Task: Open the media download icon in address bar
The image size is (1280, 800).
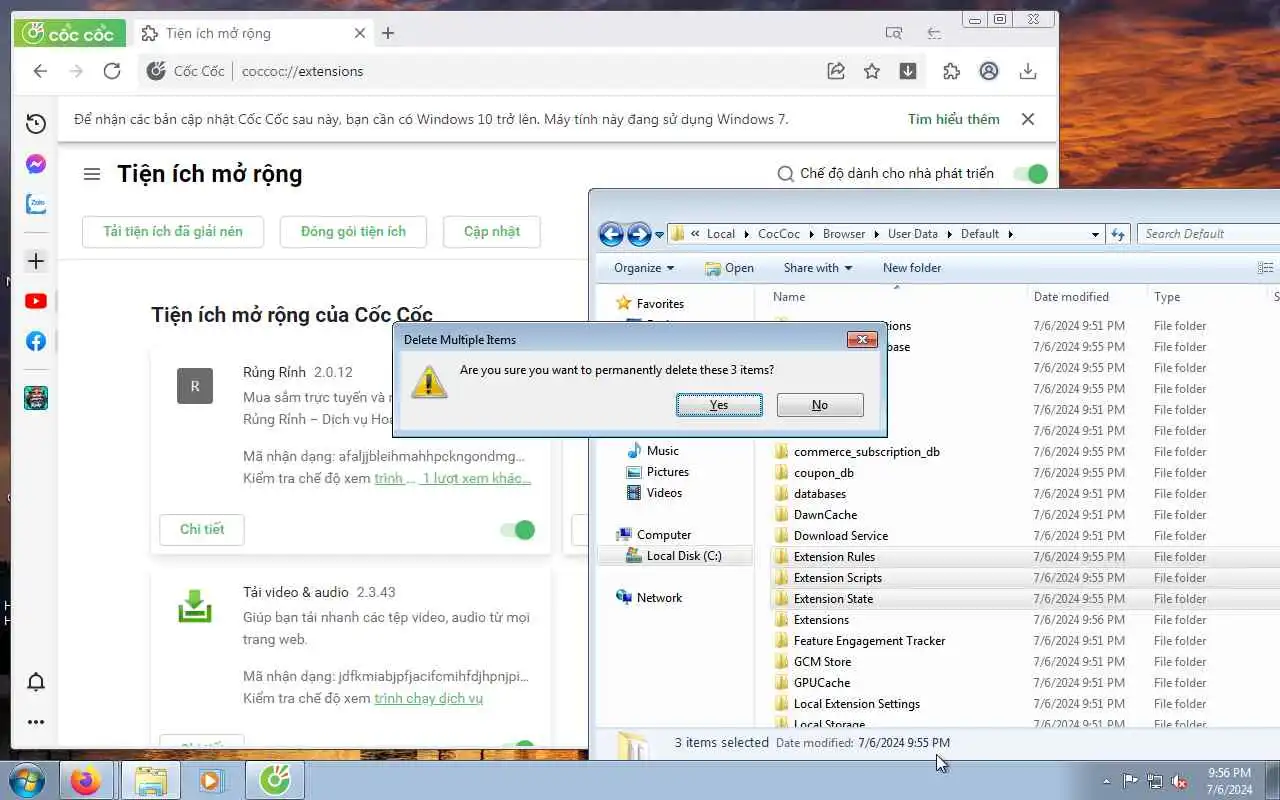Action: [908, 71]
